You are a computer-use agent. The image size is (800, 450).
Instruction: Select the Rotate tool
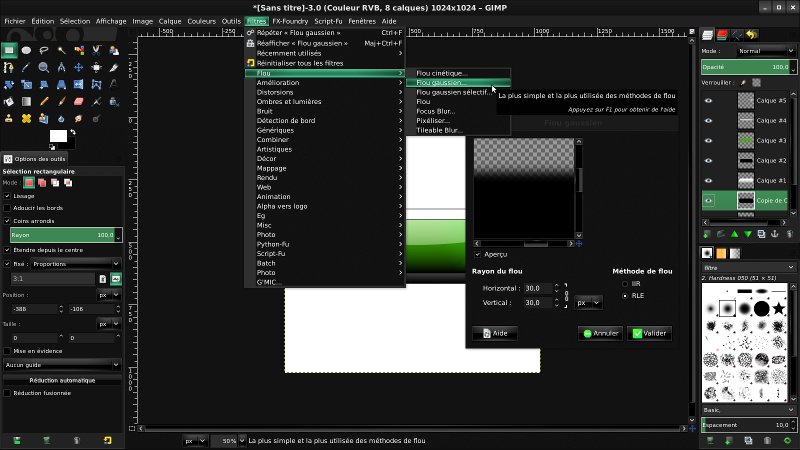(x=9, y=84)
